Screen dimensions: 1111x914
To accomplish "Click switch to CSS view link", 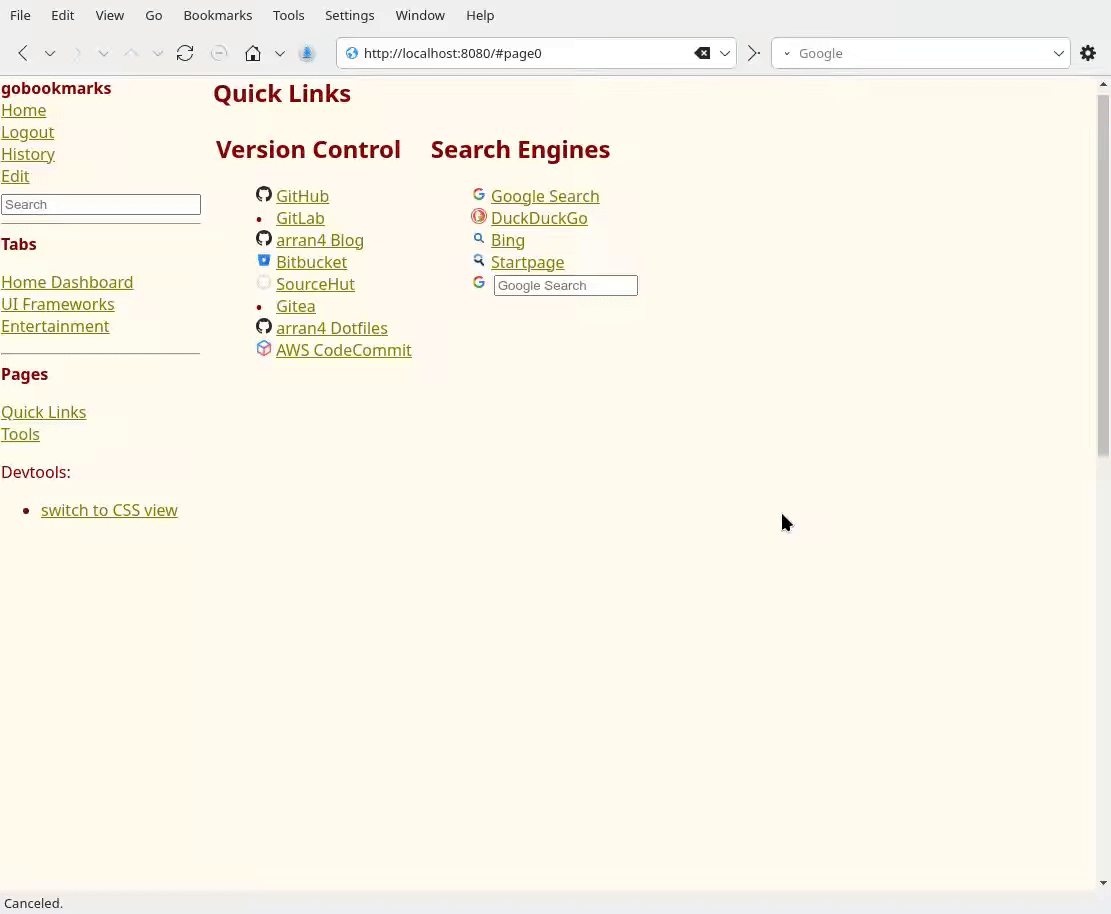I will 109,510.
